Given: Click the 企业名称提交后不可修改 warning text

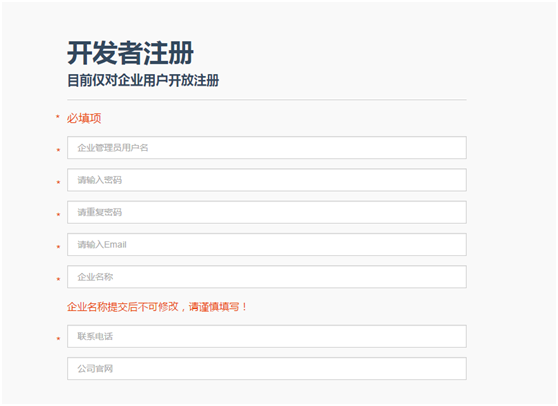Looking at the screenshot, I should [123, 306].
